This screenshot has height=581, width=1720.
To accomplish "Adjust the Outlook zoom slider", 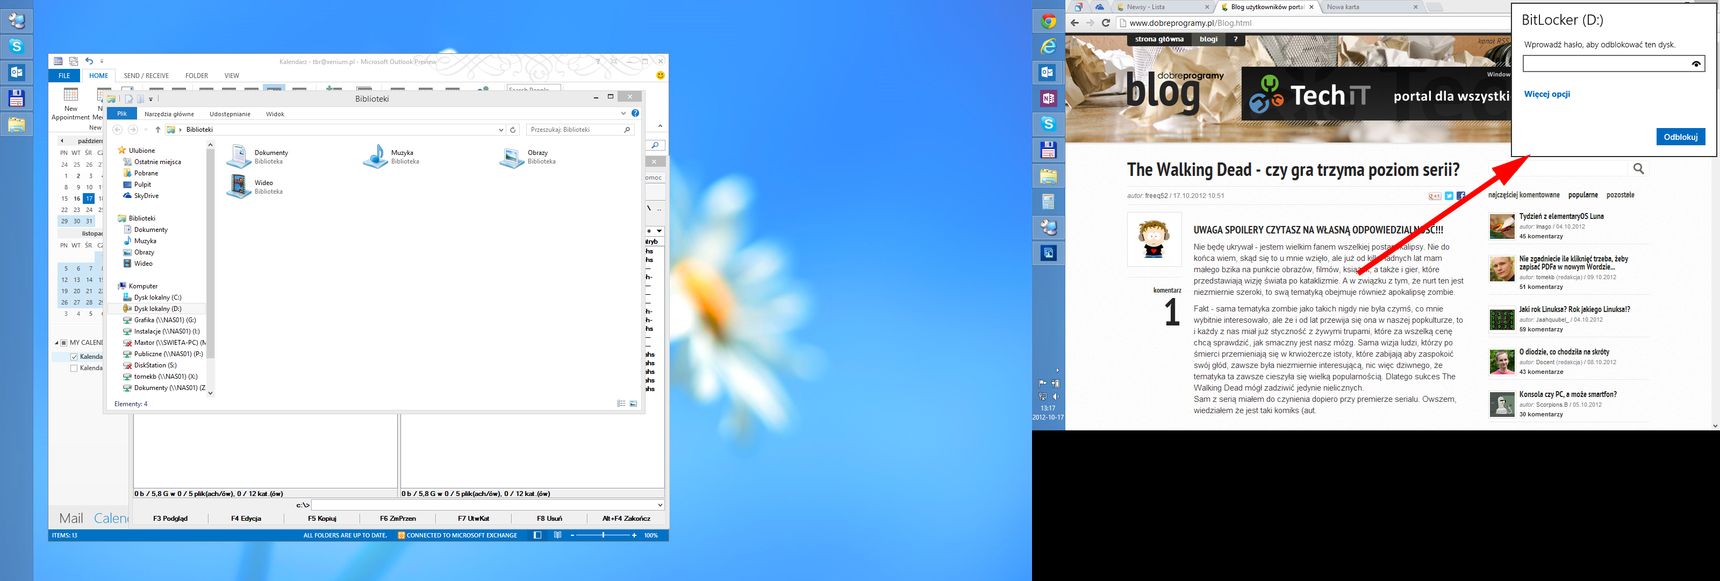I will 603,535.
